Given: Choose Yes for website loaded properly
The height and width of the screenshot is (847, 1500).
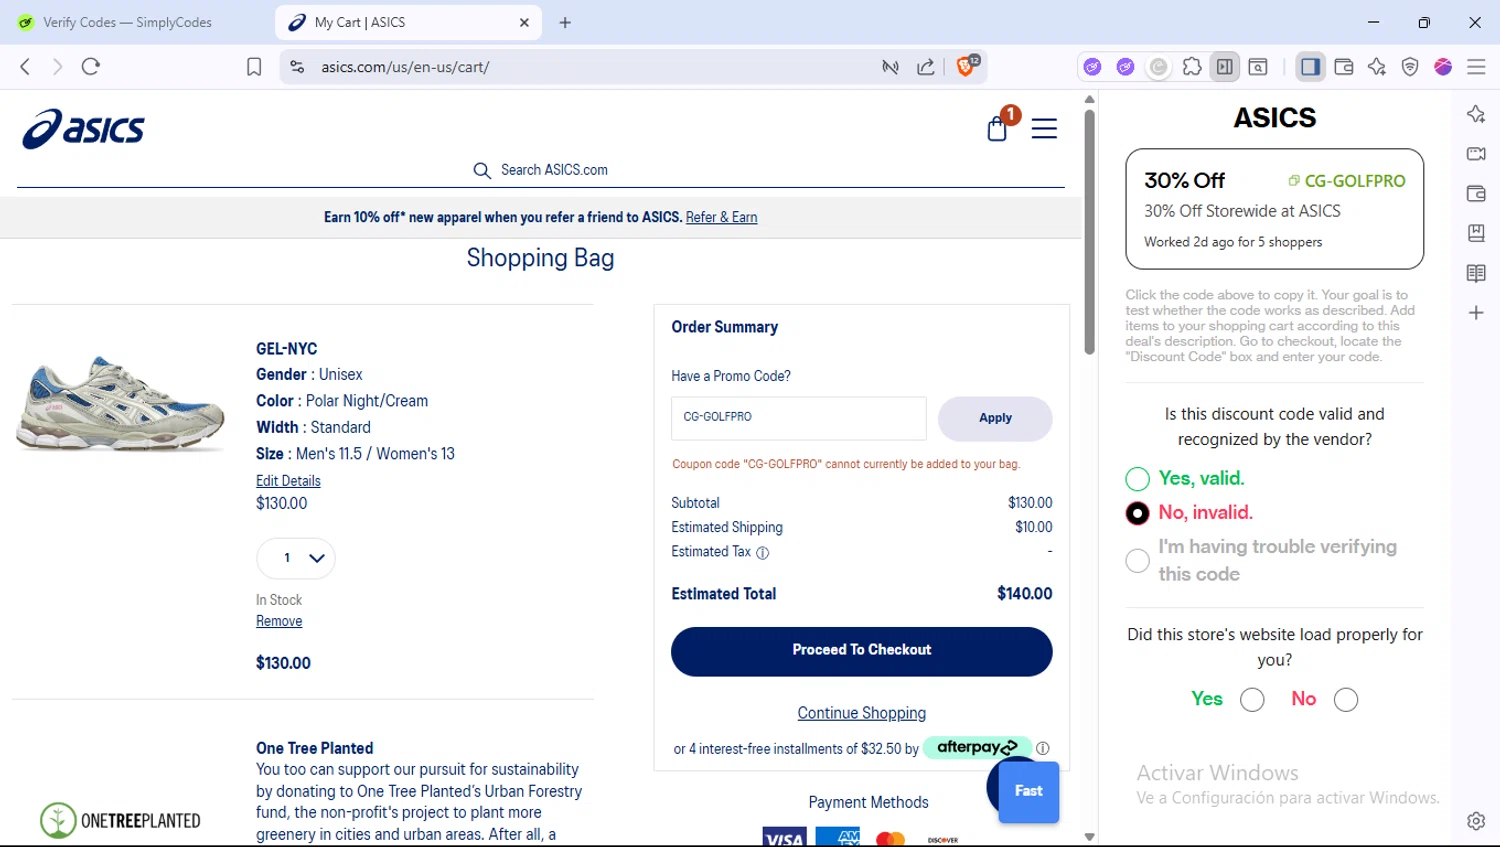Looking at the screenshot, I should [1252, 700].
